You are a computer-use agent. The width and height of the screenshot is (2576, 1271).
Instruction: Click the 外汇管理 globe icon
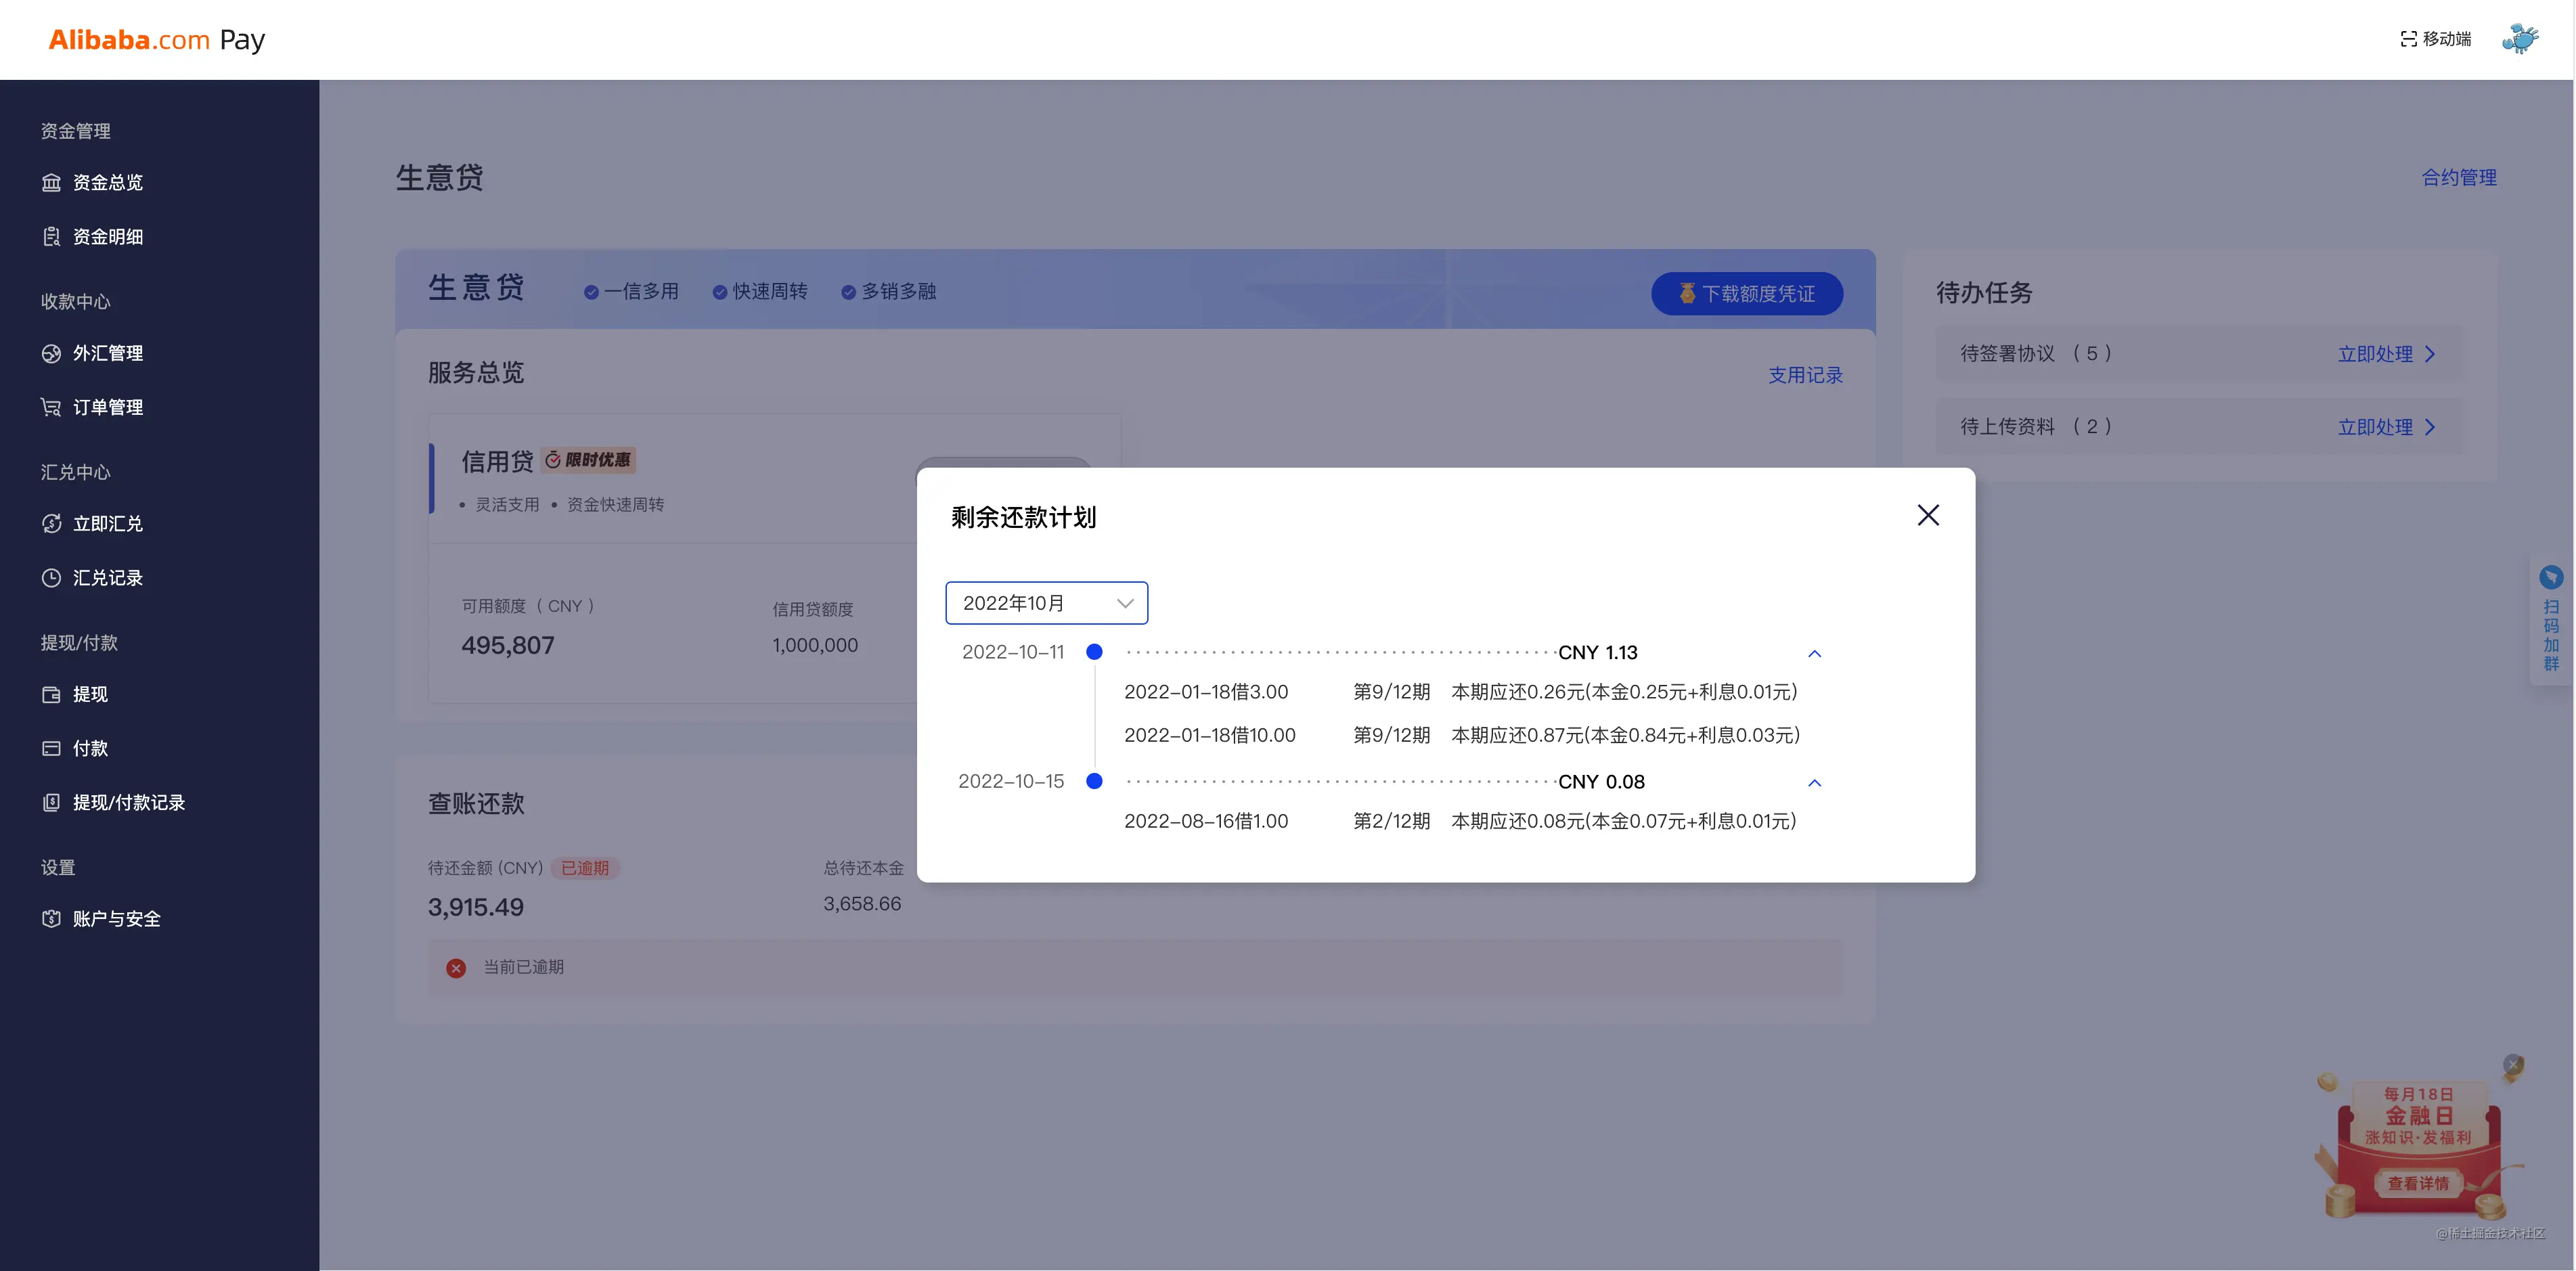tap(51, 353)
